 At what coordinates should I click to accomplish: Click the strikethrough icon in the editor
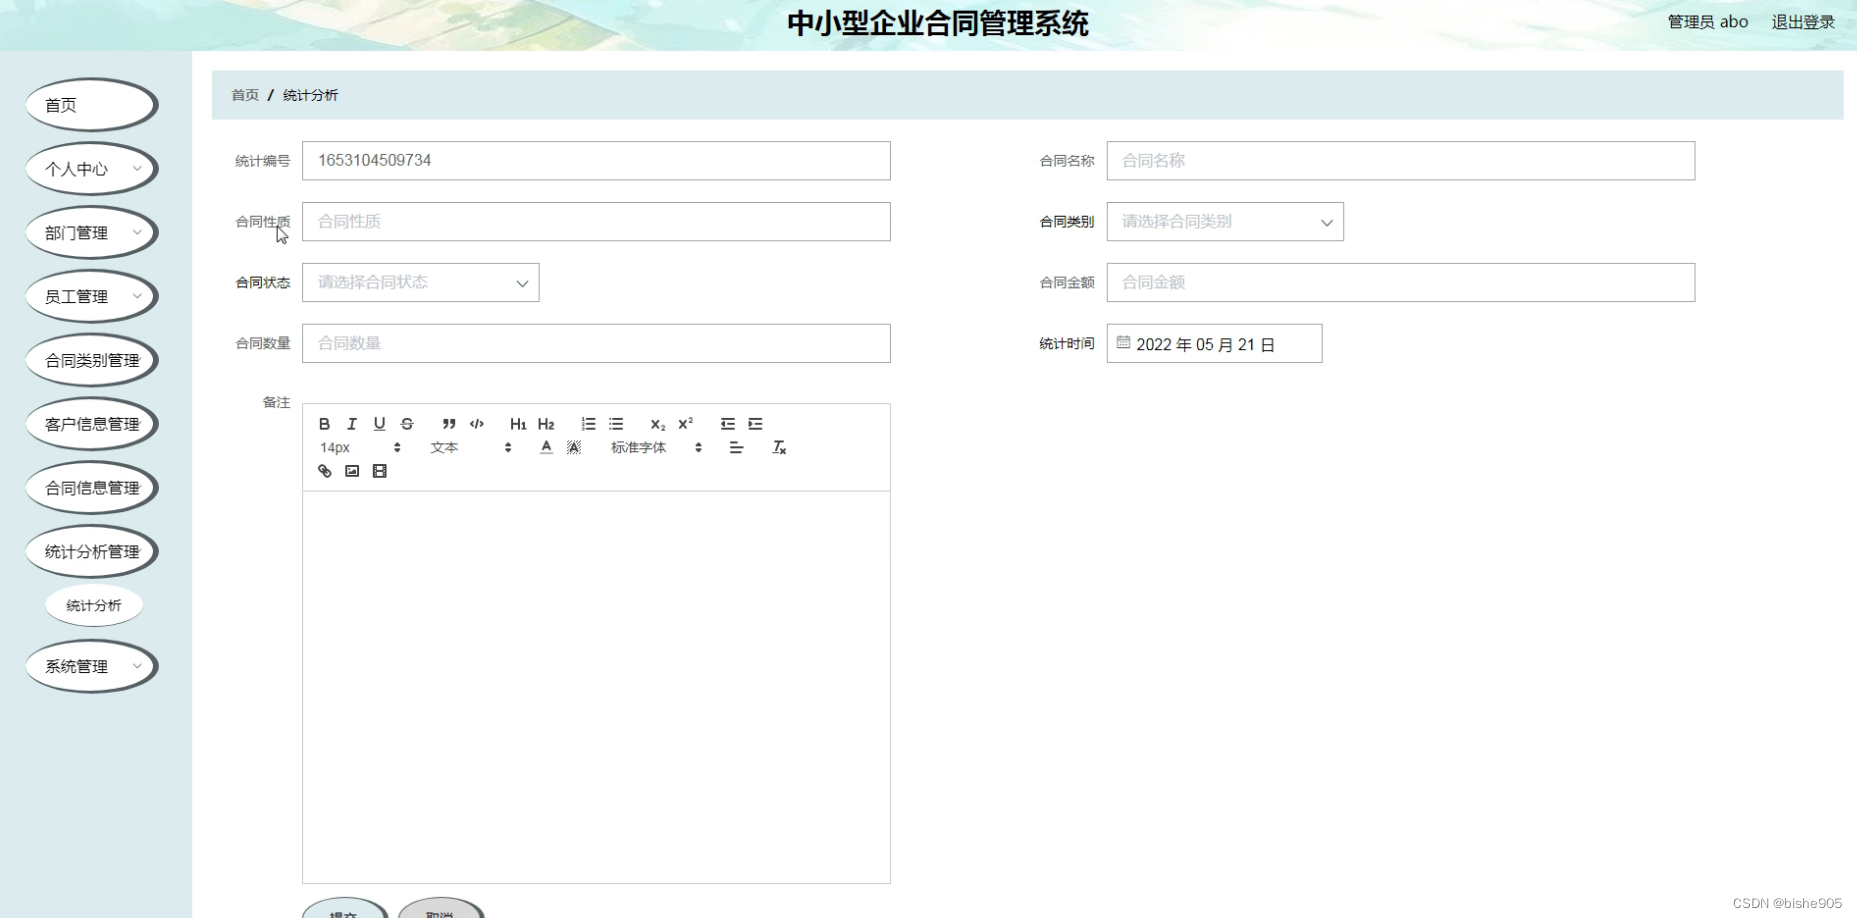(x=406, y=423)
